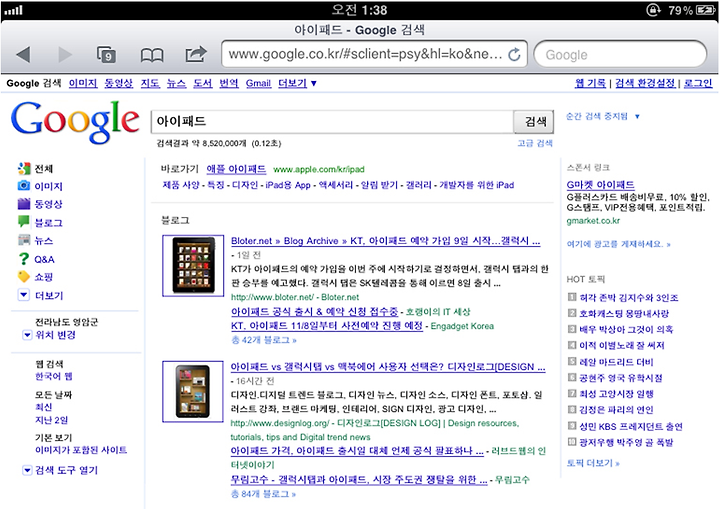
Task: Reload the page with the refresh icon
Action: [x=515, y=55]
